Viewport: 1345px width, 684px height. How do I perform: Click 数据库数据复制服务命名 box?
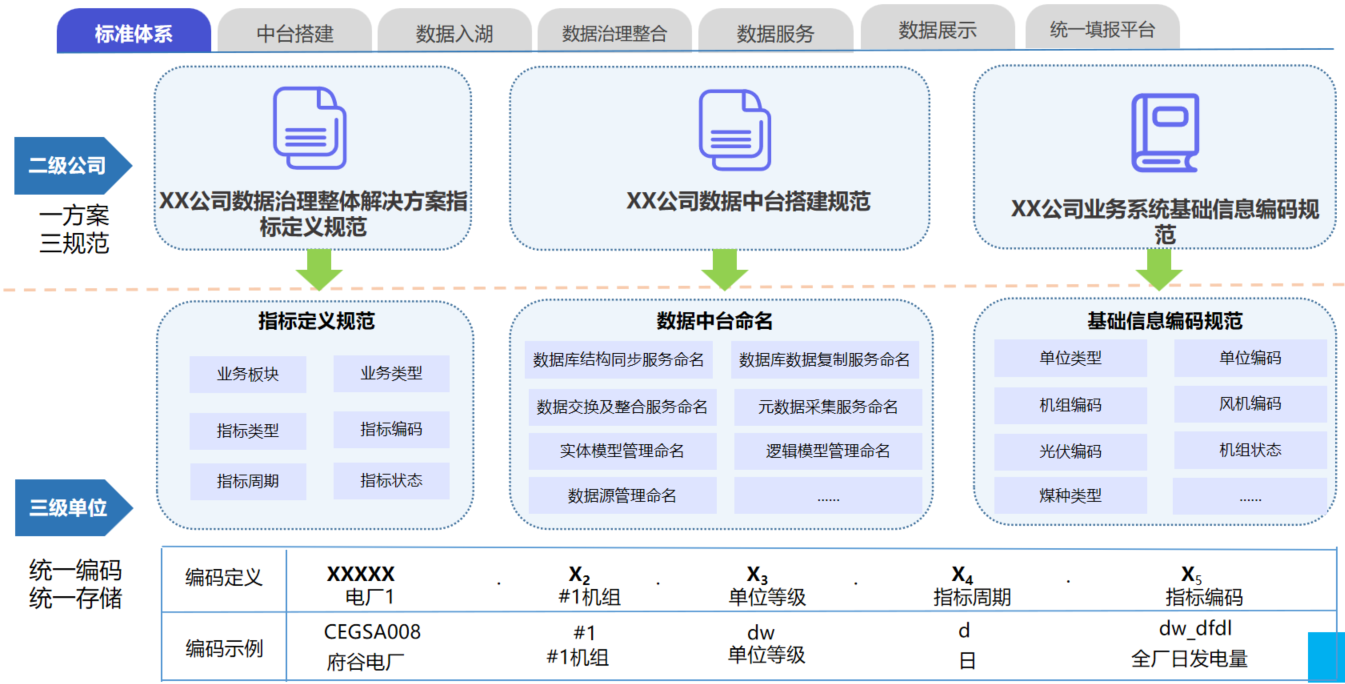825,360
